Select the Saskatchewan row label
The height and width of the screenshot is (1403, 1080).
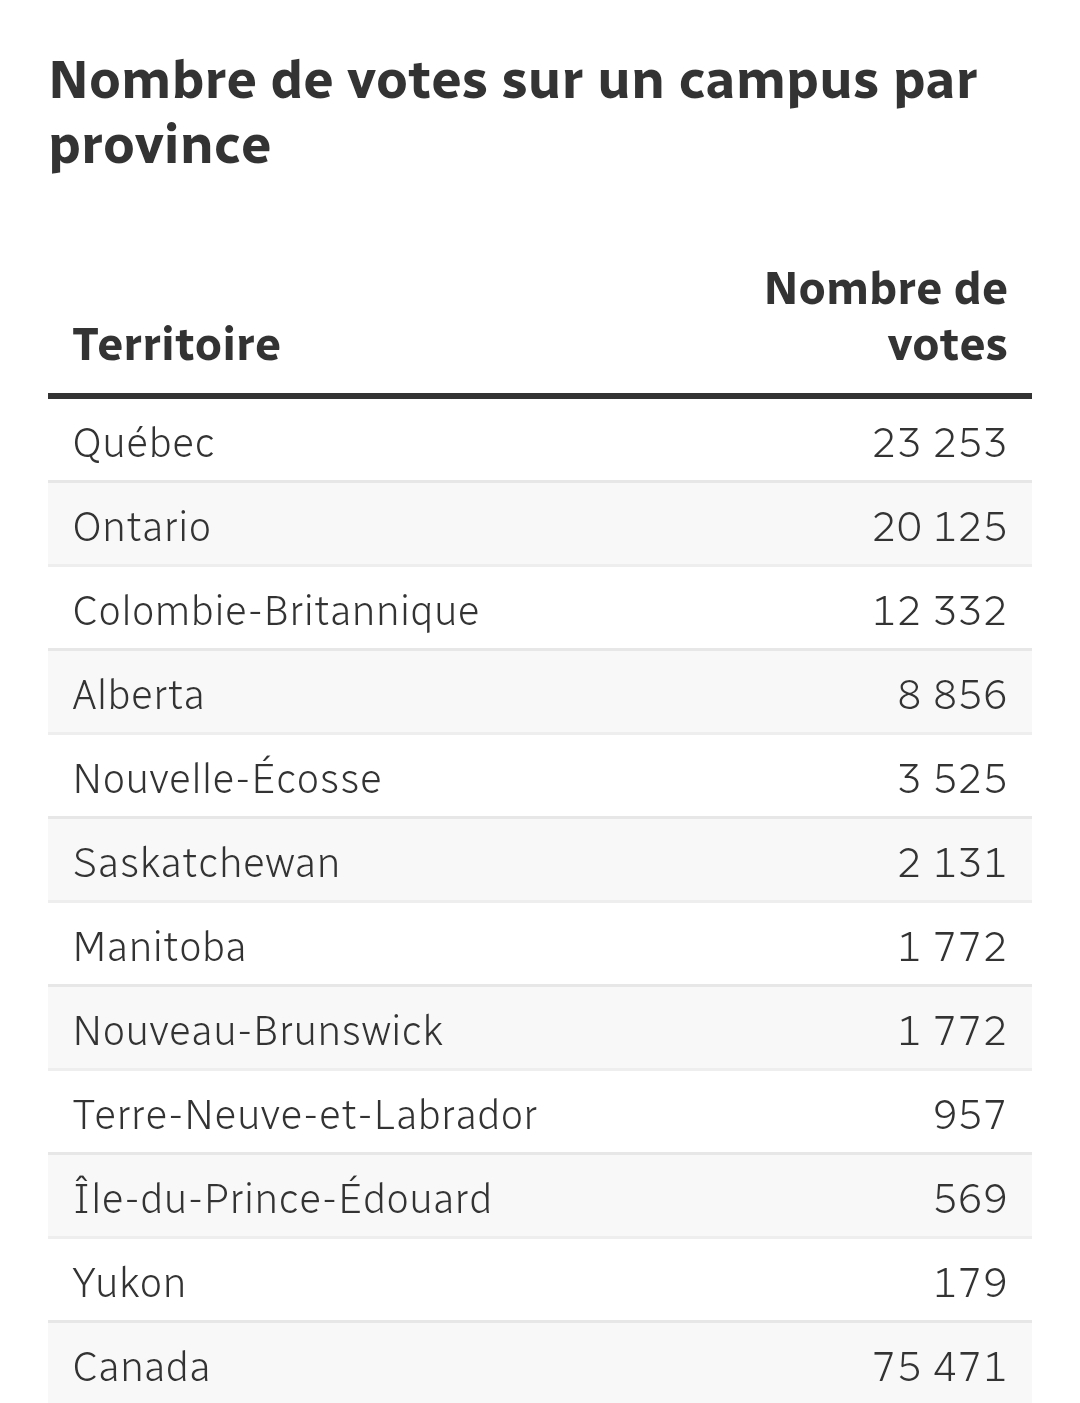pos(207,863)
